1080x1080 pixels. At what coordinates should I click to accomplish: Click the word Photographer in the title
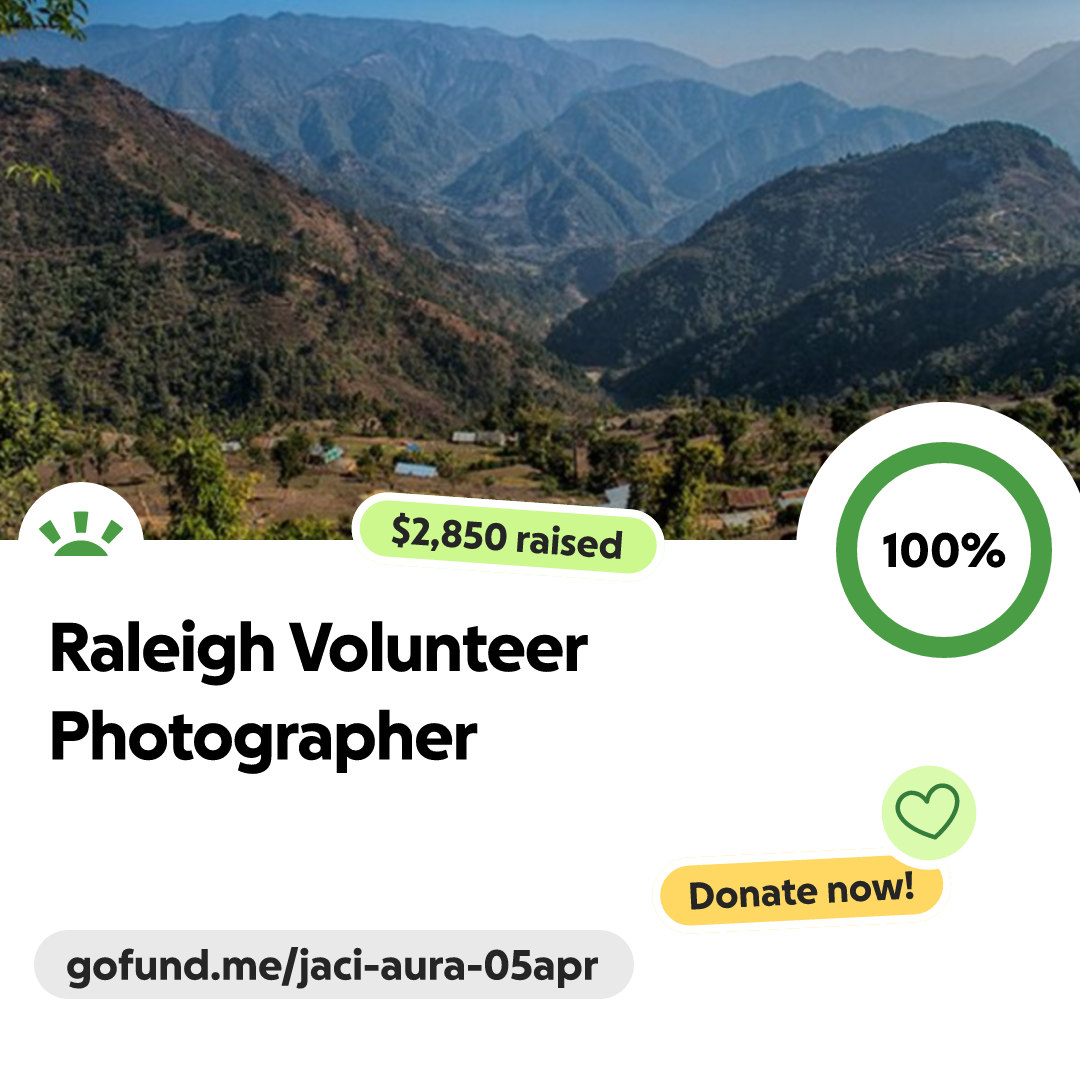pos(263,738)
